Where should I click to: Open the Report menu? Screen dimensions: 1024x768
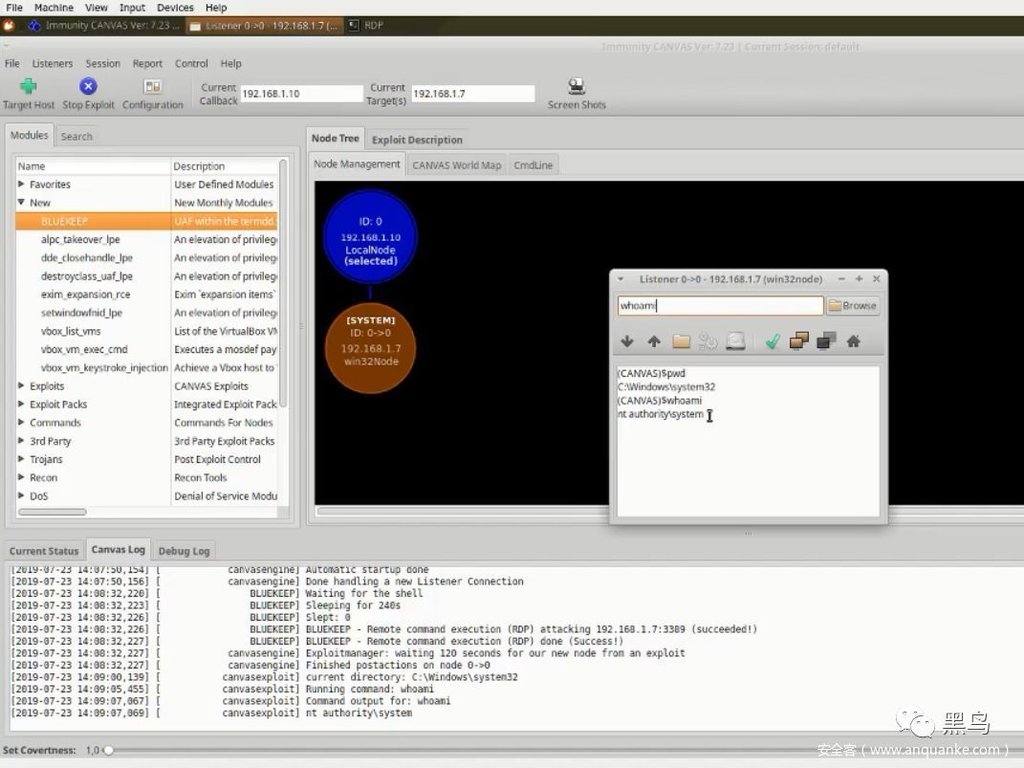coord(147,63)
